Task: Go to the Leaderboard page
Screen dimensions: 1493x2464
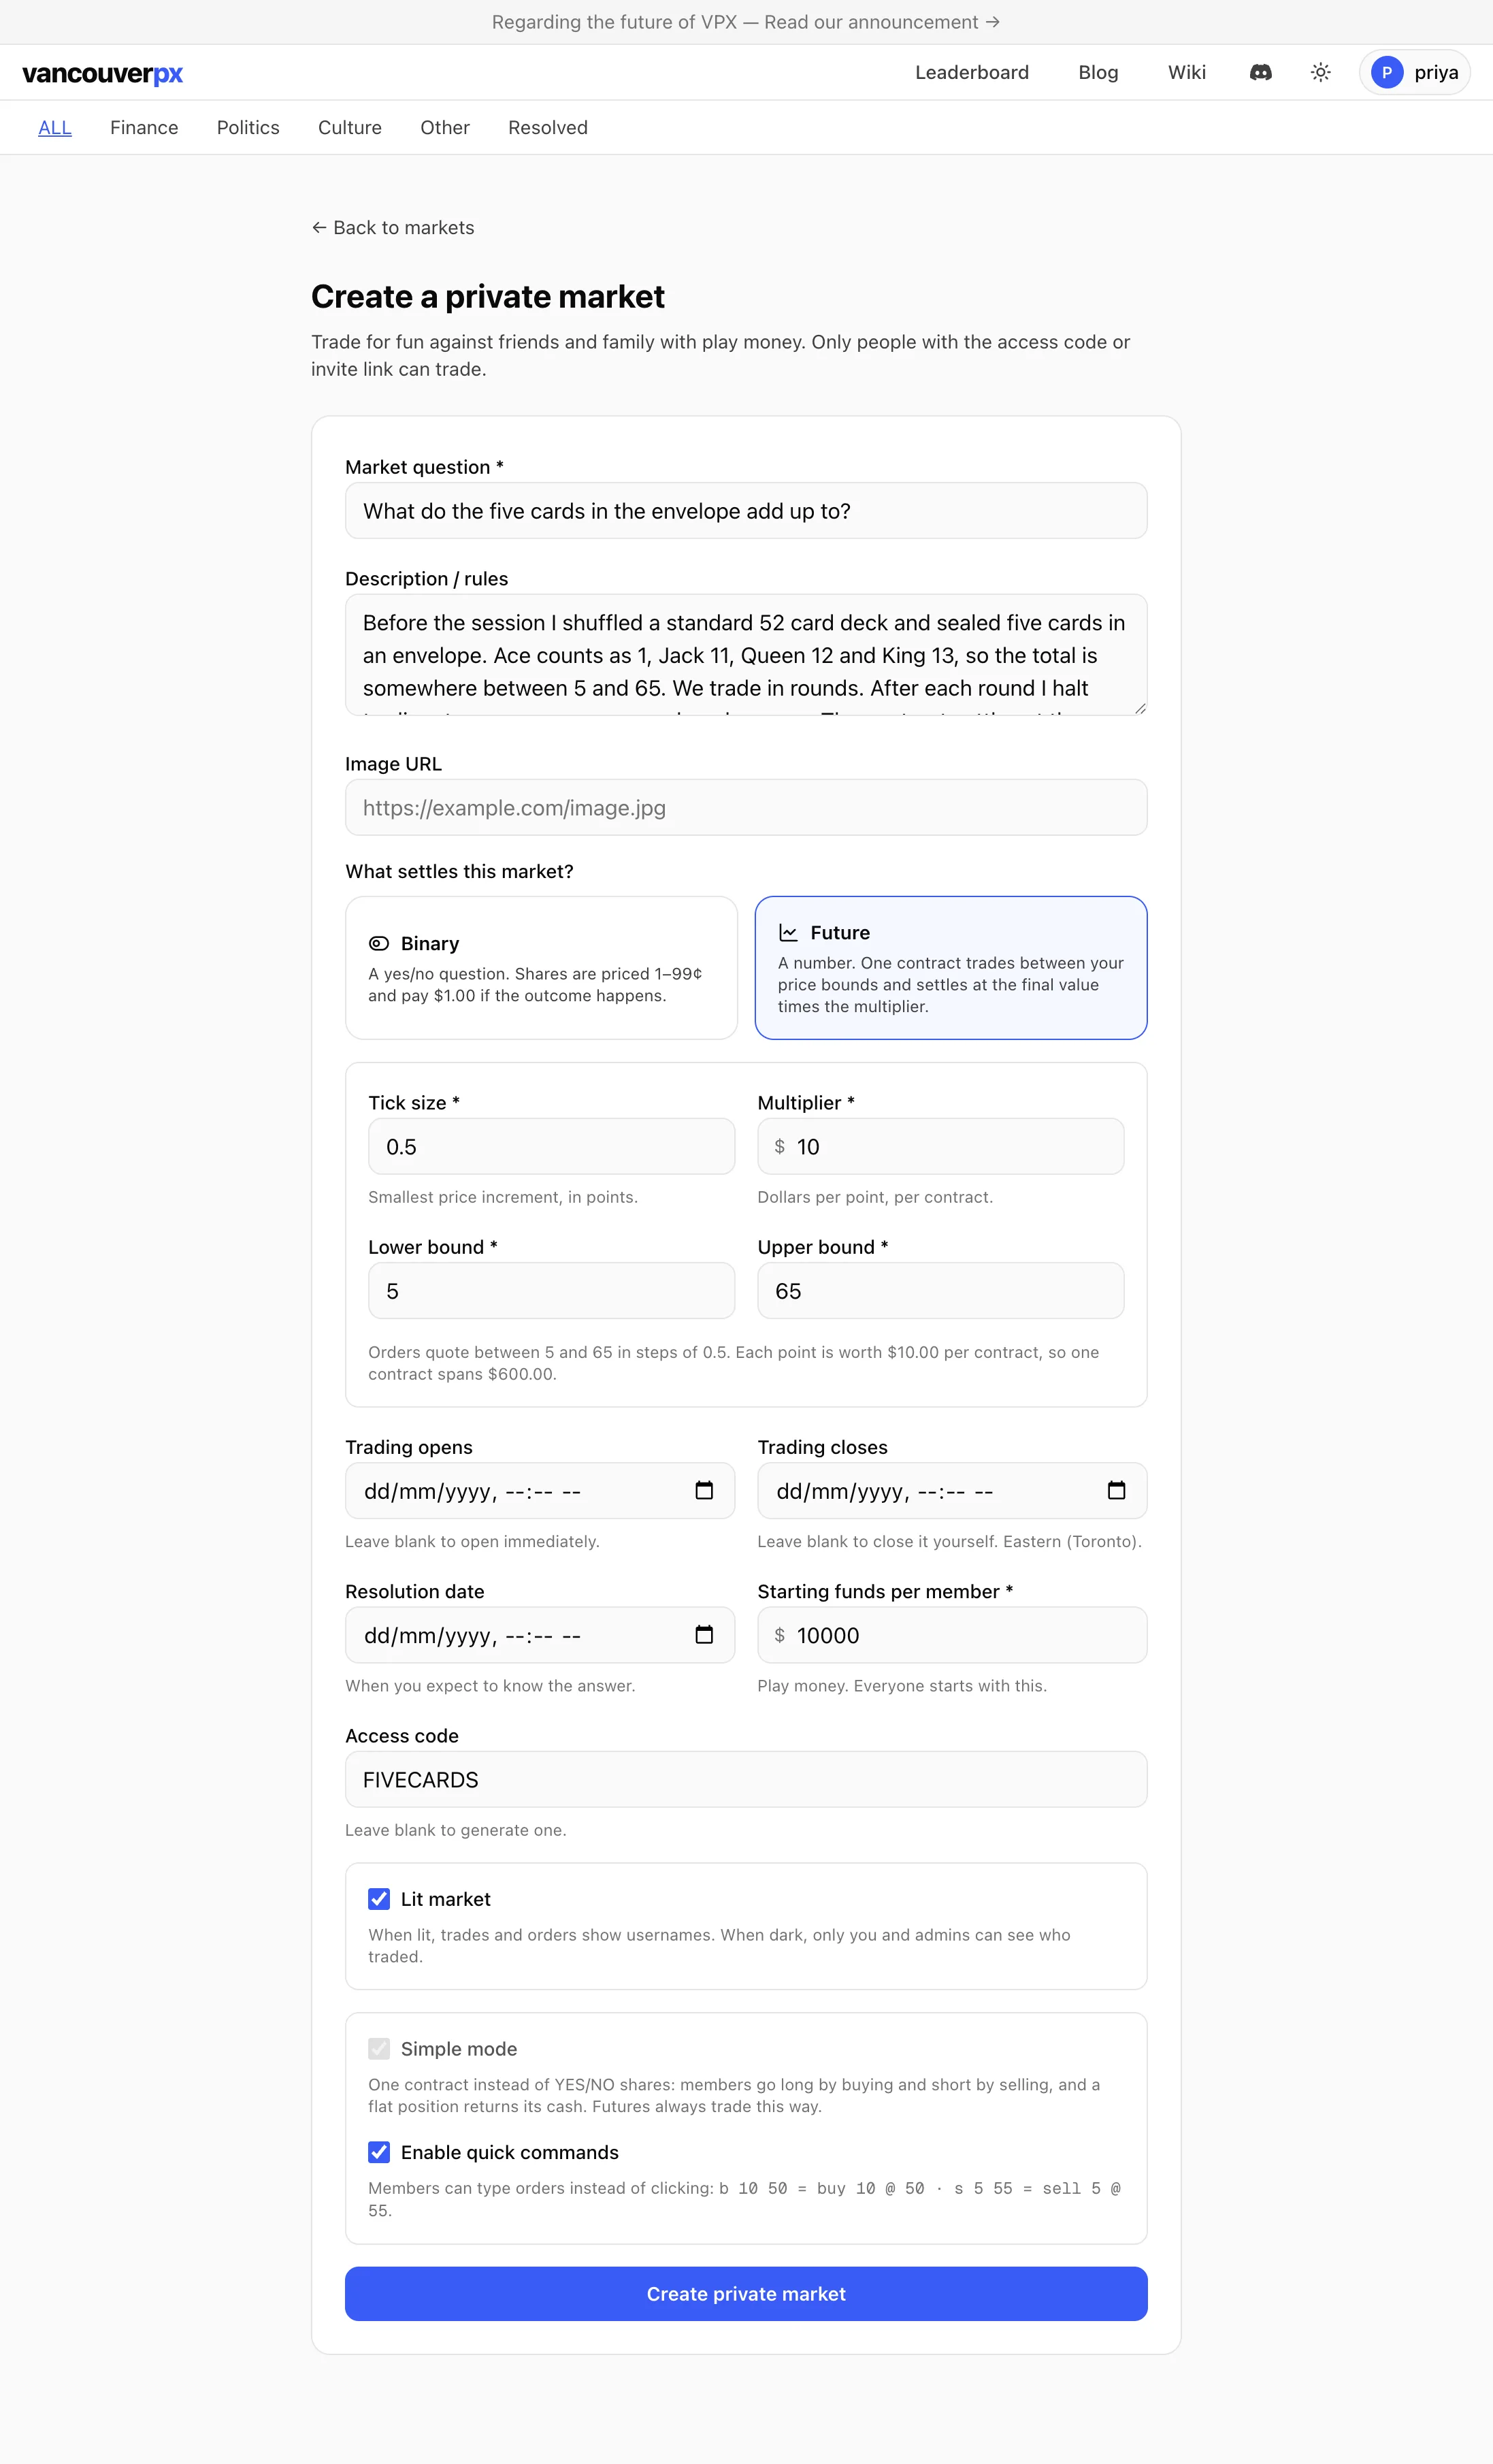Action: (x=972, y=72)
